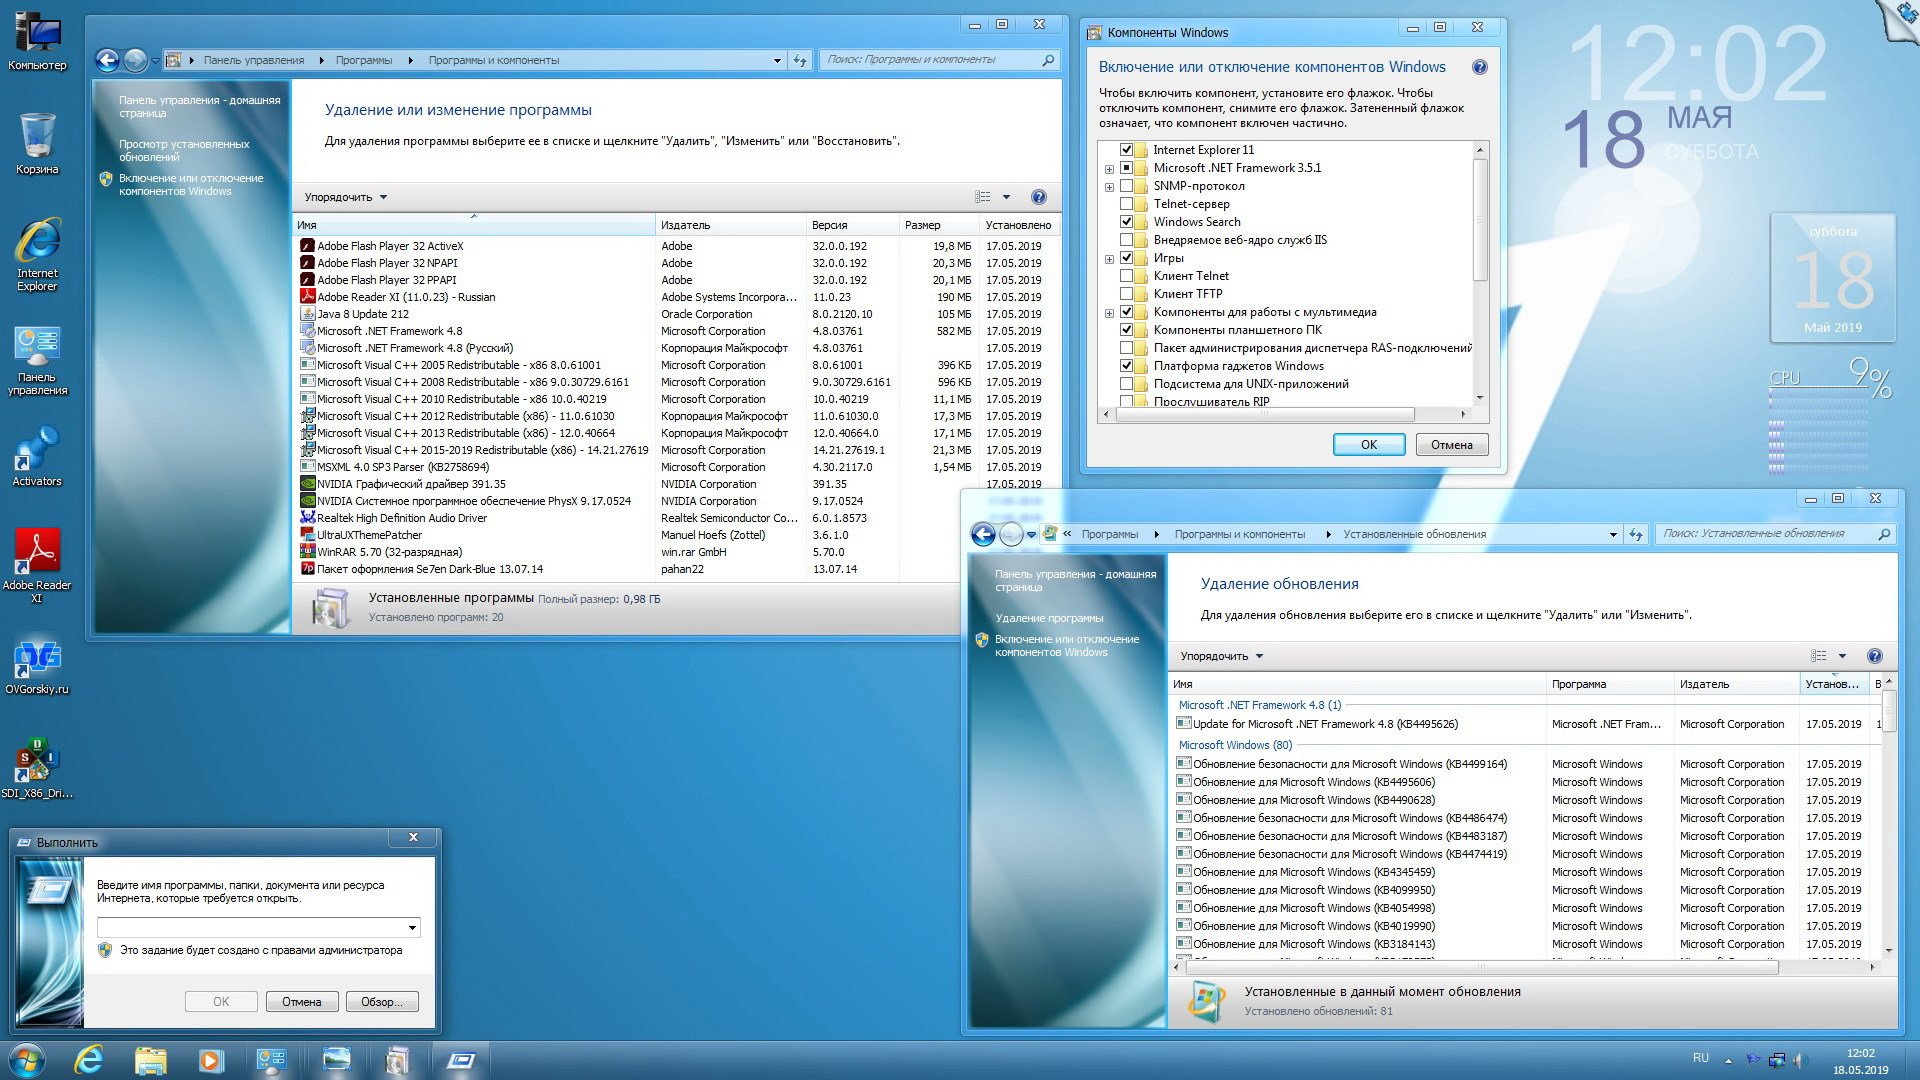Enable the Клиент TFTP checkbox
Viewport: 1920px width, 1080px height.
1127,294
